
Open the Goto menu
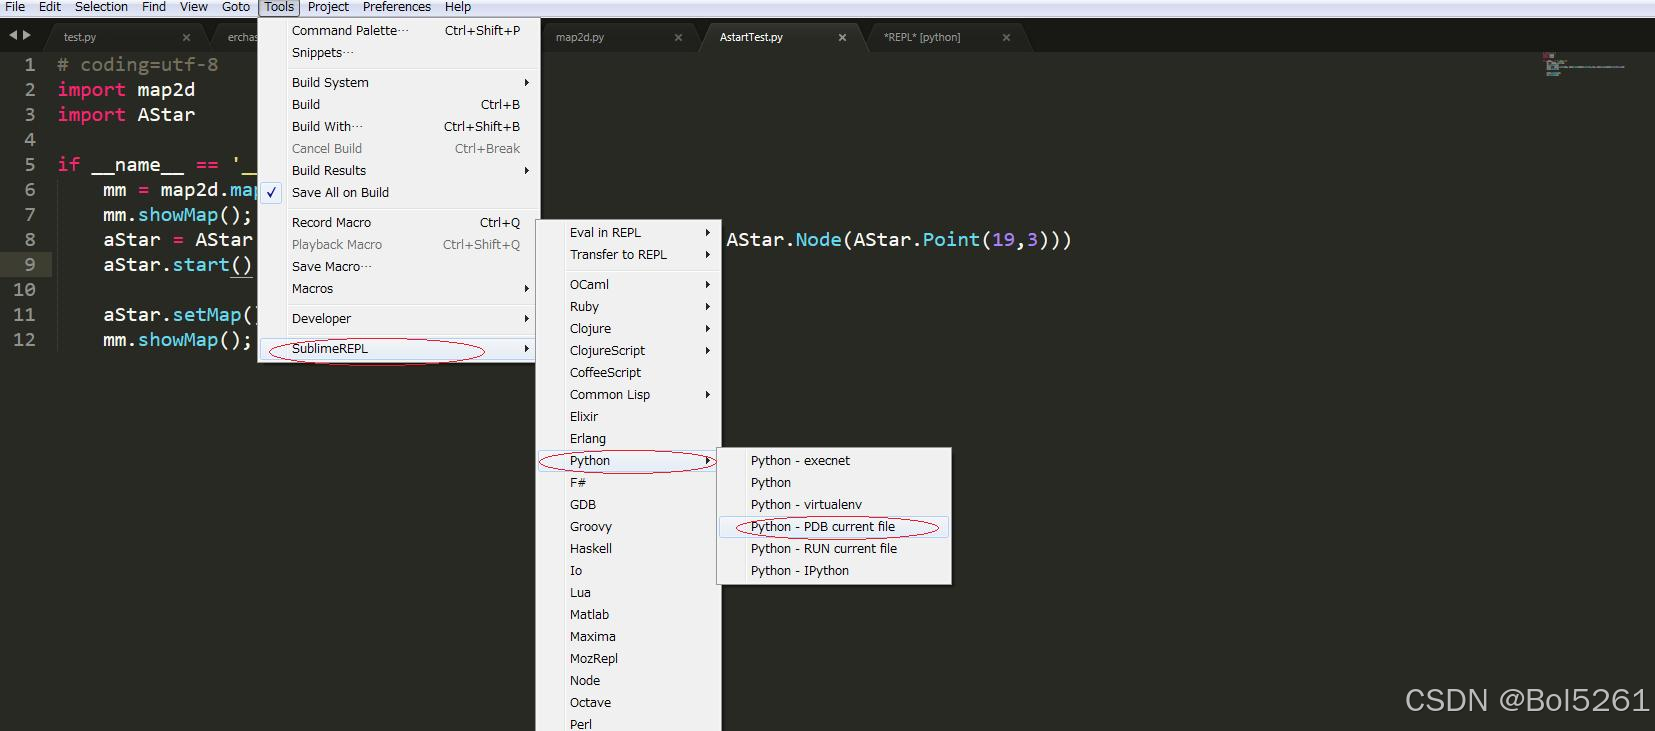(x=236, y=7)
